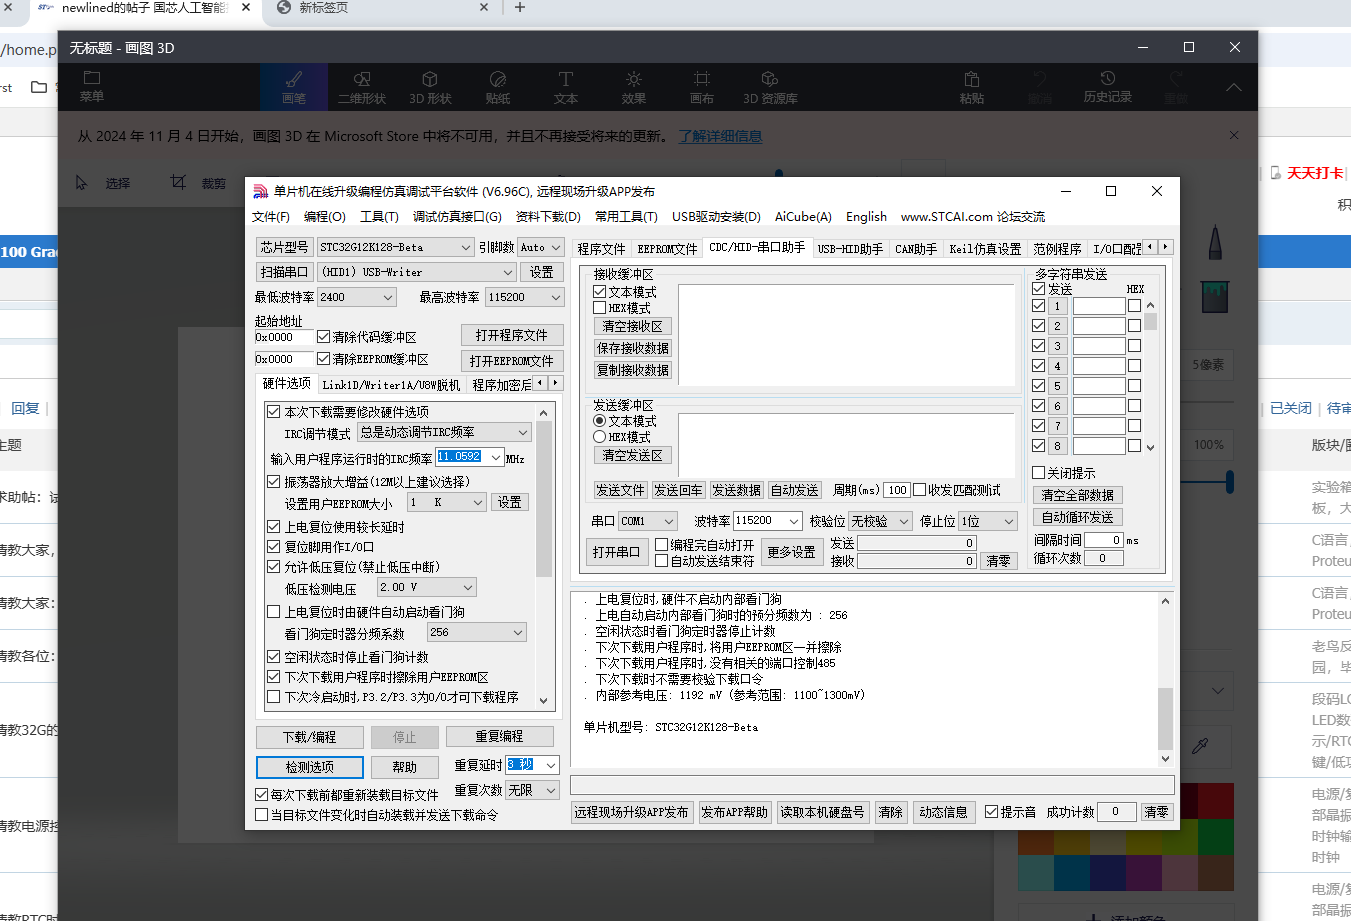Select the 画笔 (Brushes) tool in Paint 3D

click(293, 87)
